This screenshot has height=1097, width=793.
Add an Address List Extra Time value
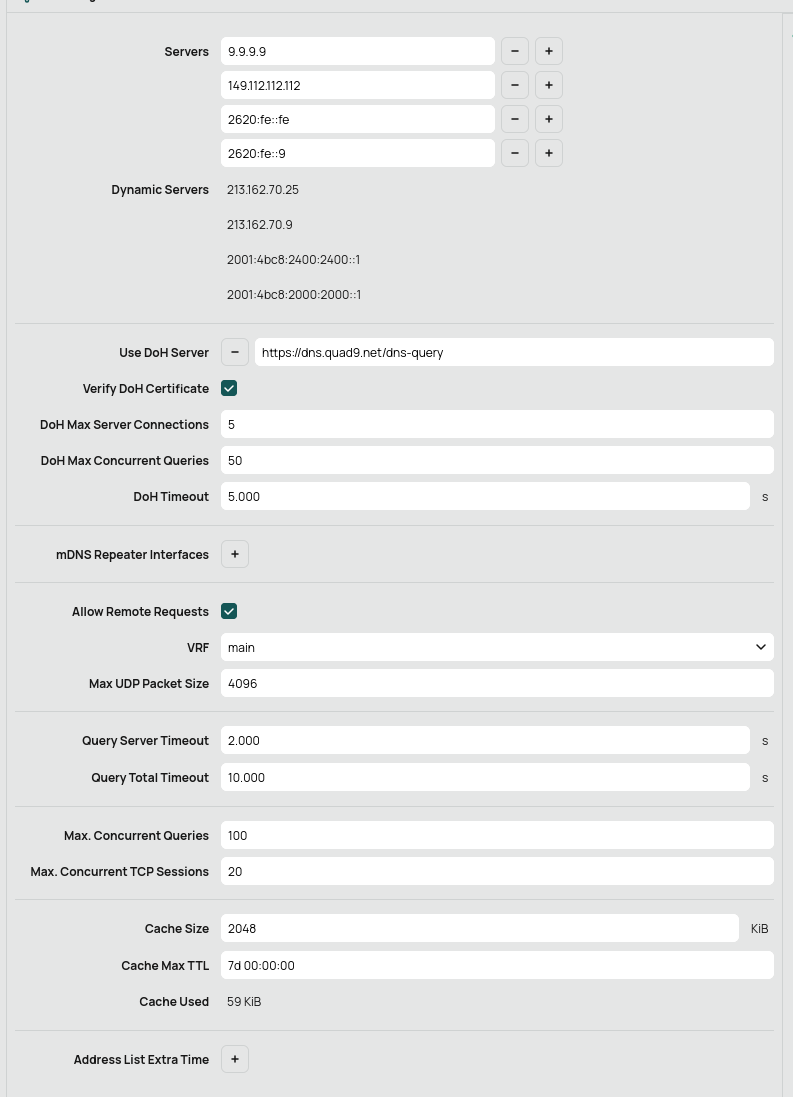[235, 1059]
